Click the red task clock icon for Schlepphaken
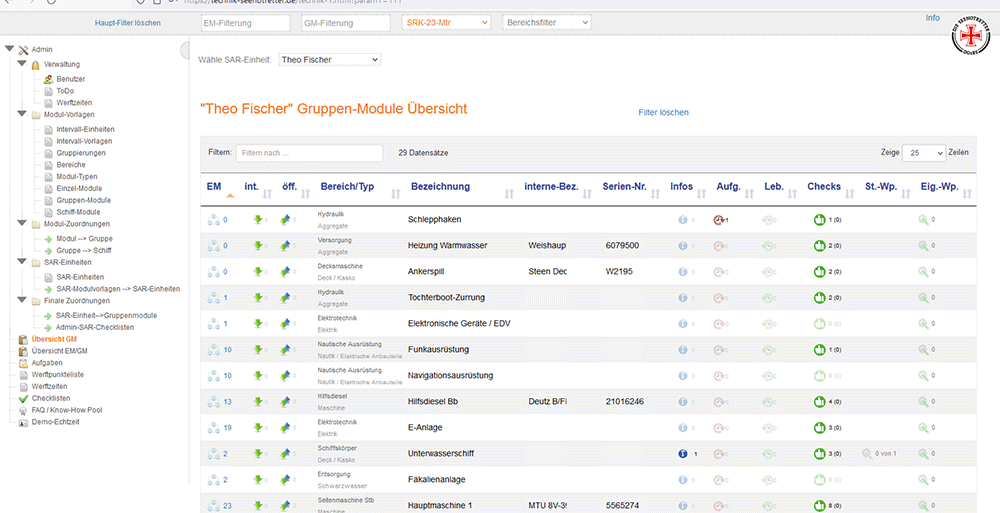 click(719, 219)
